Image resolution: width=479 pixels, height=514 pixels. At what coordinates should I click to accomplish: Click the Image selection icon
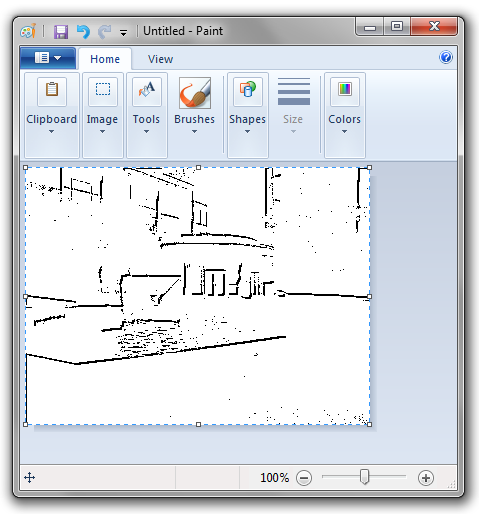point(103,91)
